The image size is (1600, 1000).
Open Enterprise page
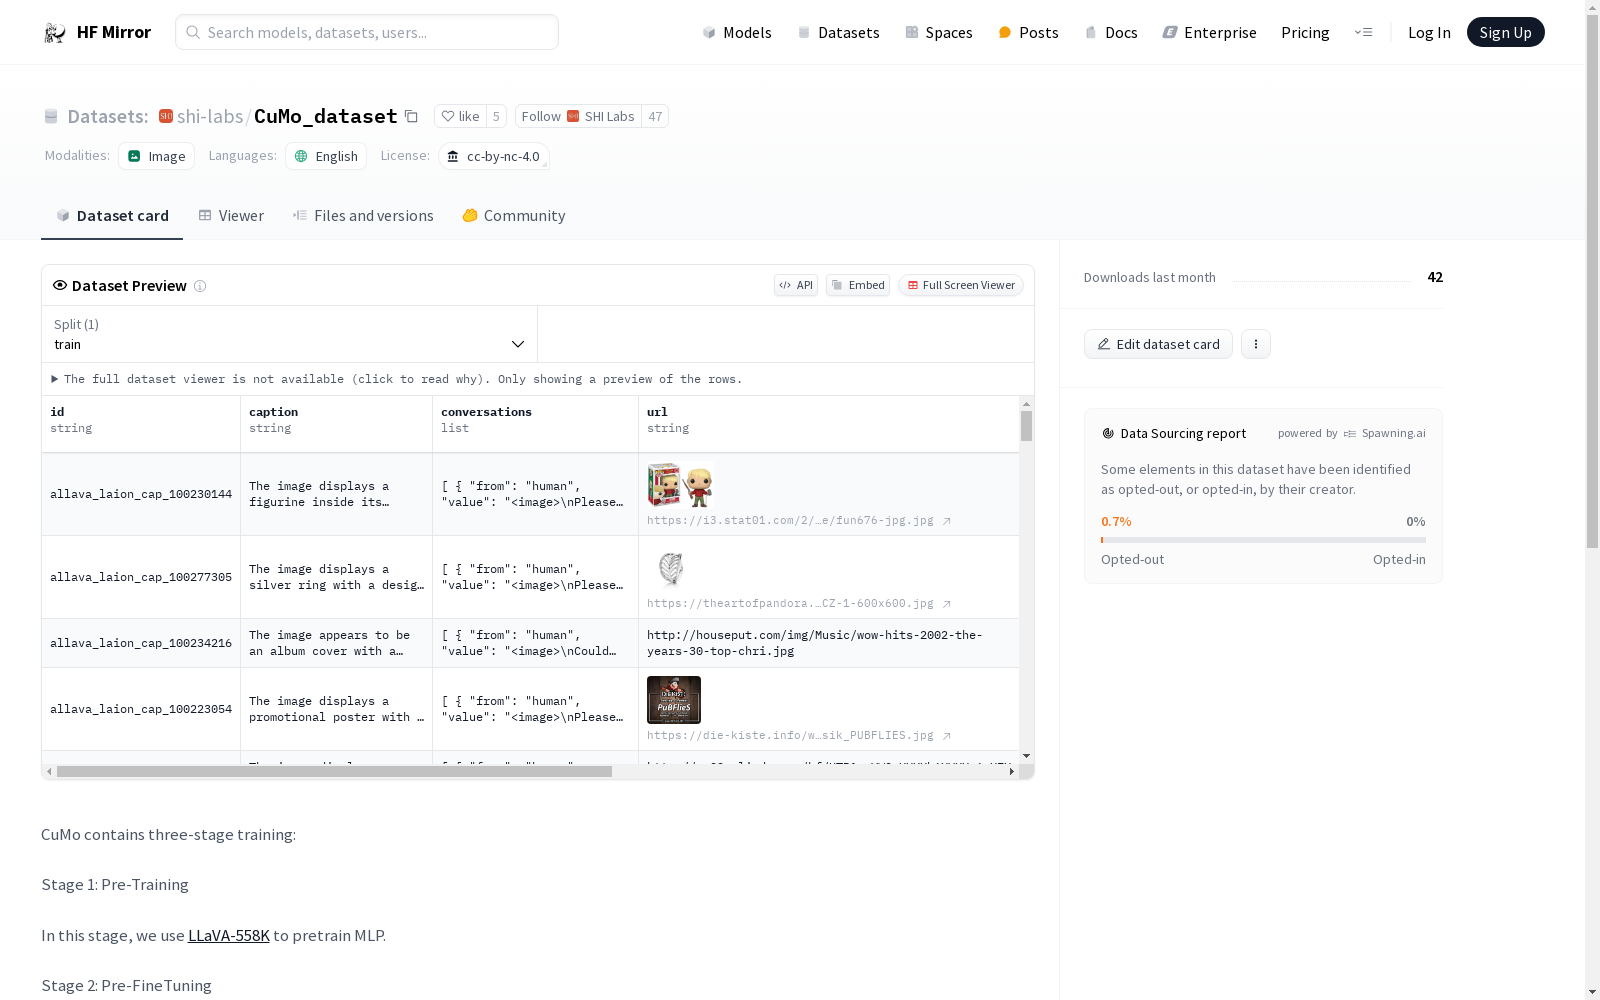[1209, 32]
